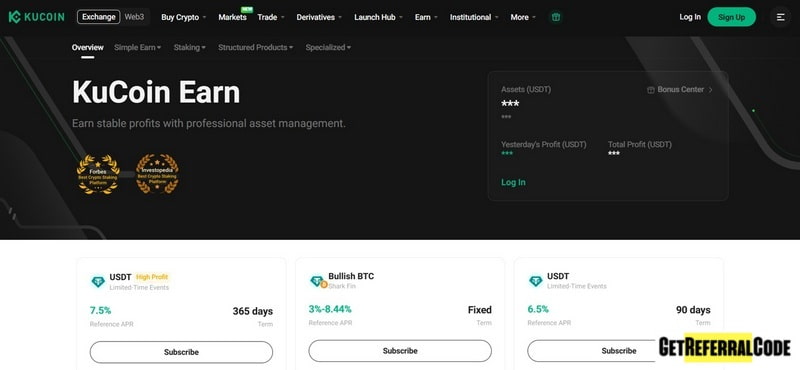The height and width of the screenshot is (370, 800).
Task: Open the Bonus Center link
Action: (x=680, y=90)
